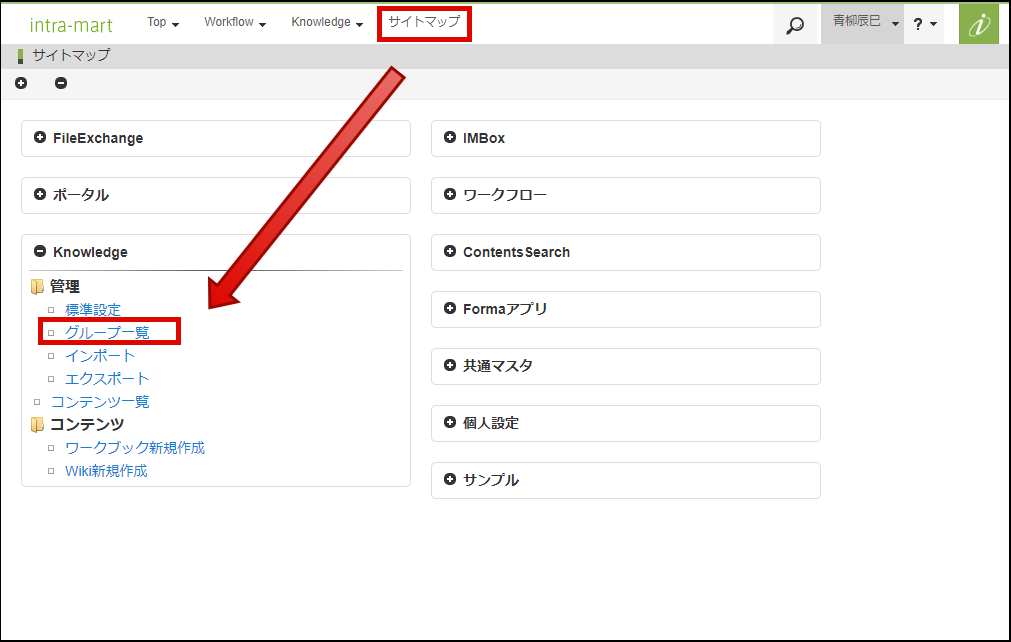Open the search magnifier icon

(x=795, y=25)
